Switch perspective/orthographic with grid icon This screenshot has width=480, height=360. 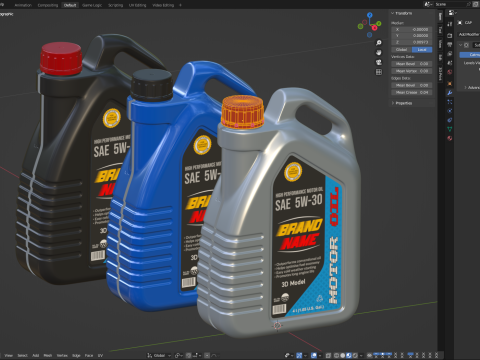[379, 72]
